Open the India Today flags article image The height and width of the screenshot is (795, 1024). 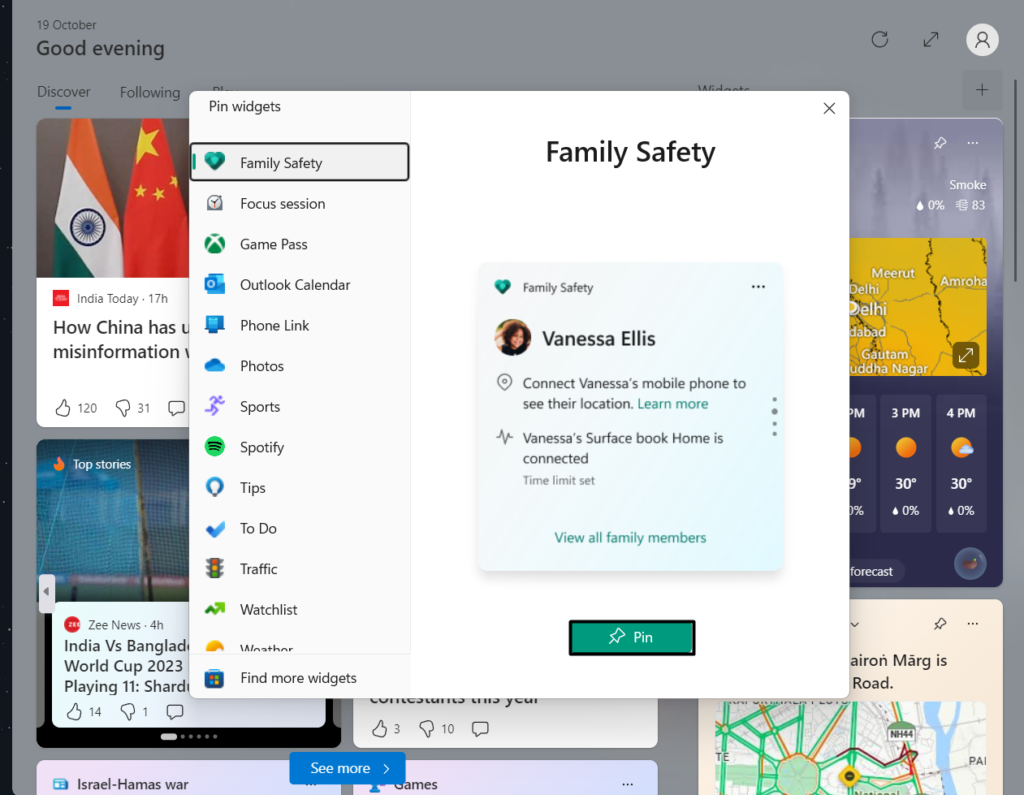coord(113,198)
